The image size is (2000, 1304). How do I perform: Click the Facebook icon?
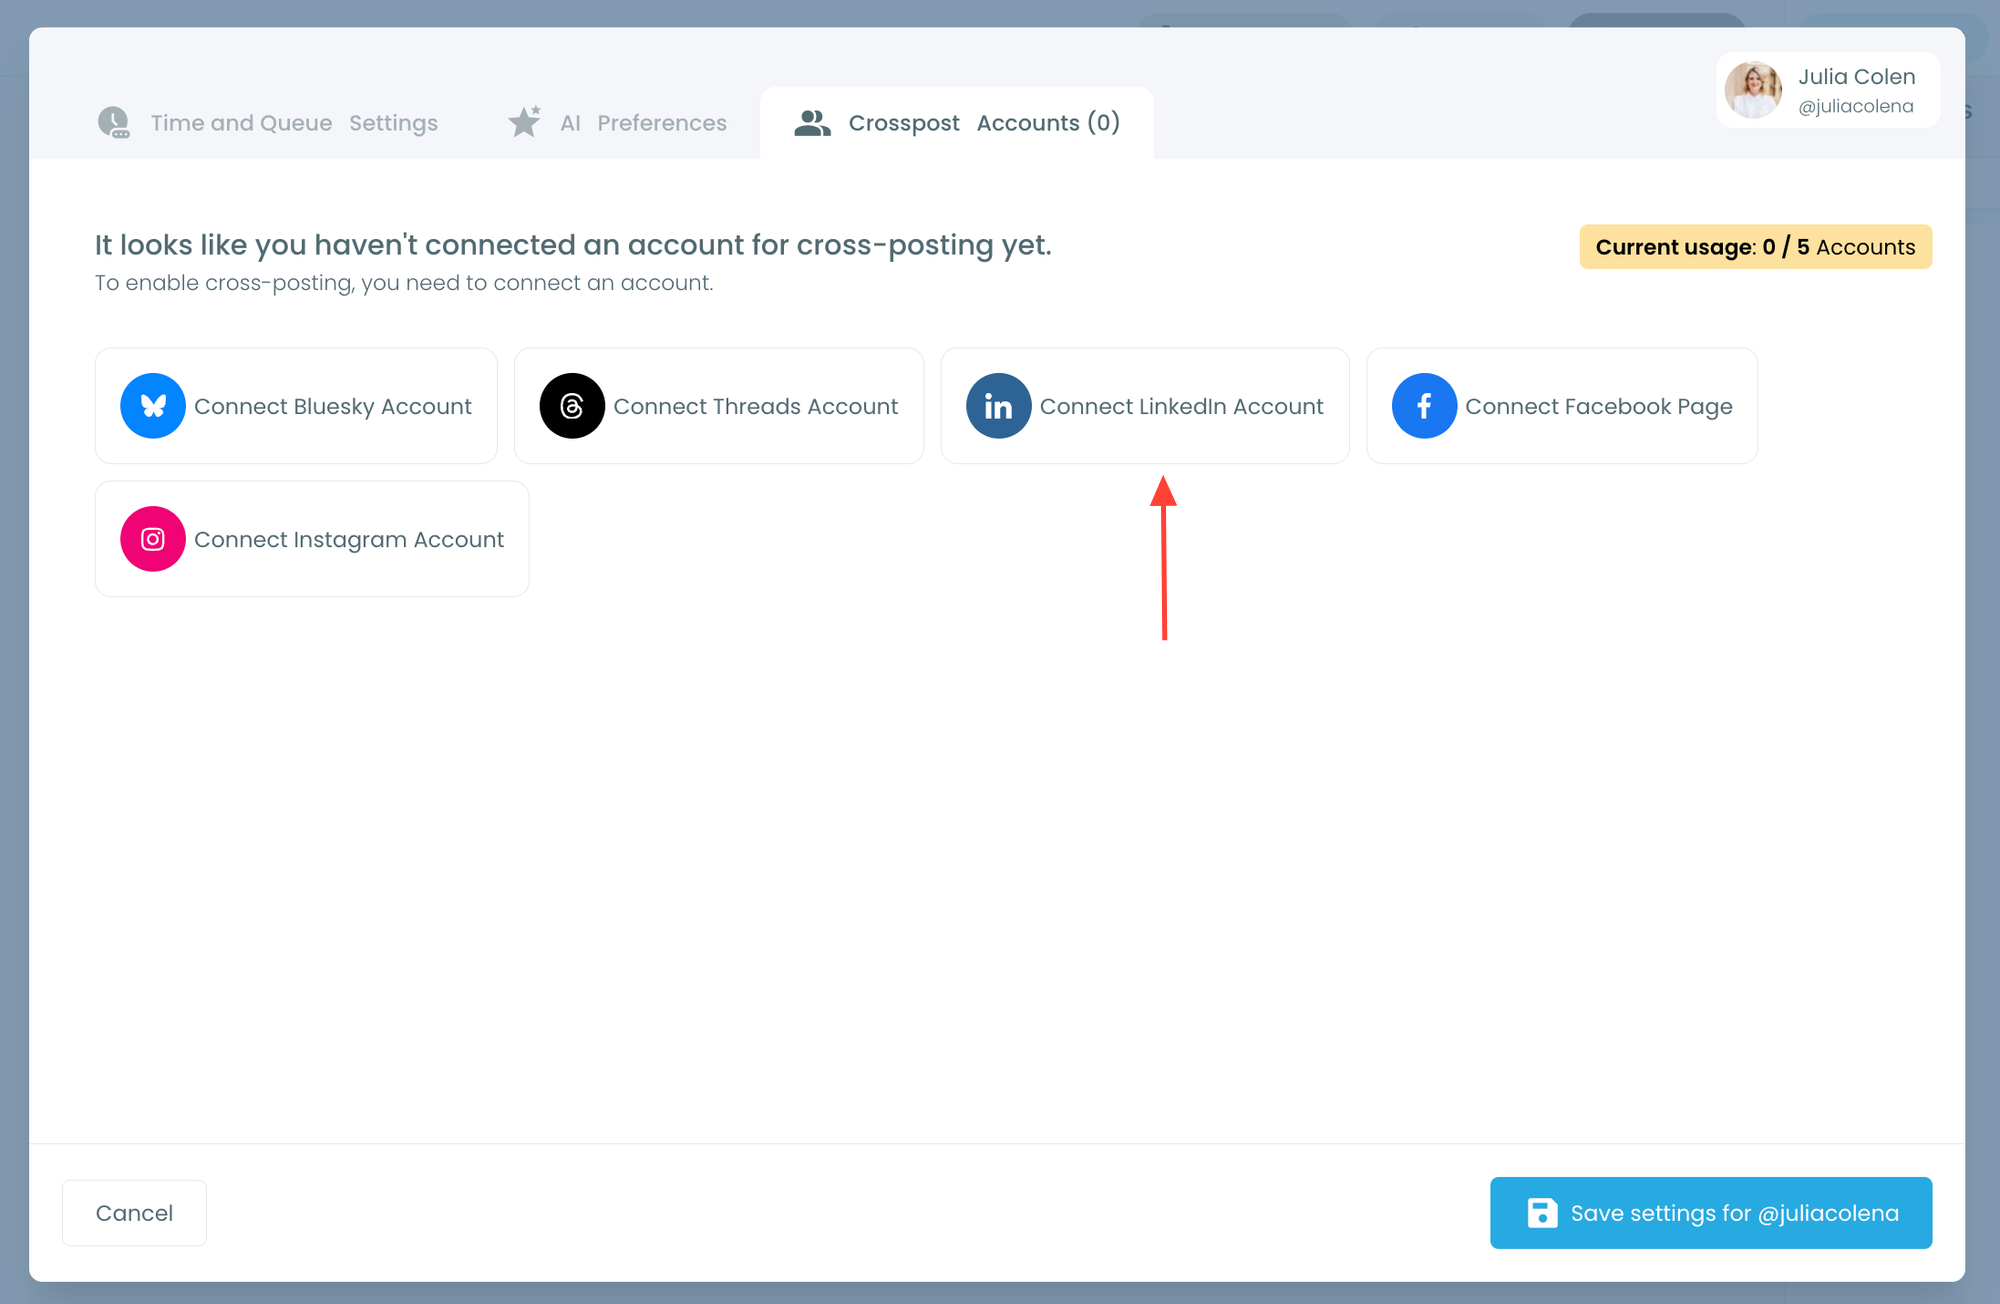point(1424,406)
